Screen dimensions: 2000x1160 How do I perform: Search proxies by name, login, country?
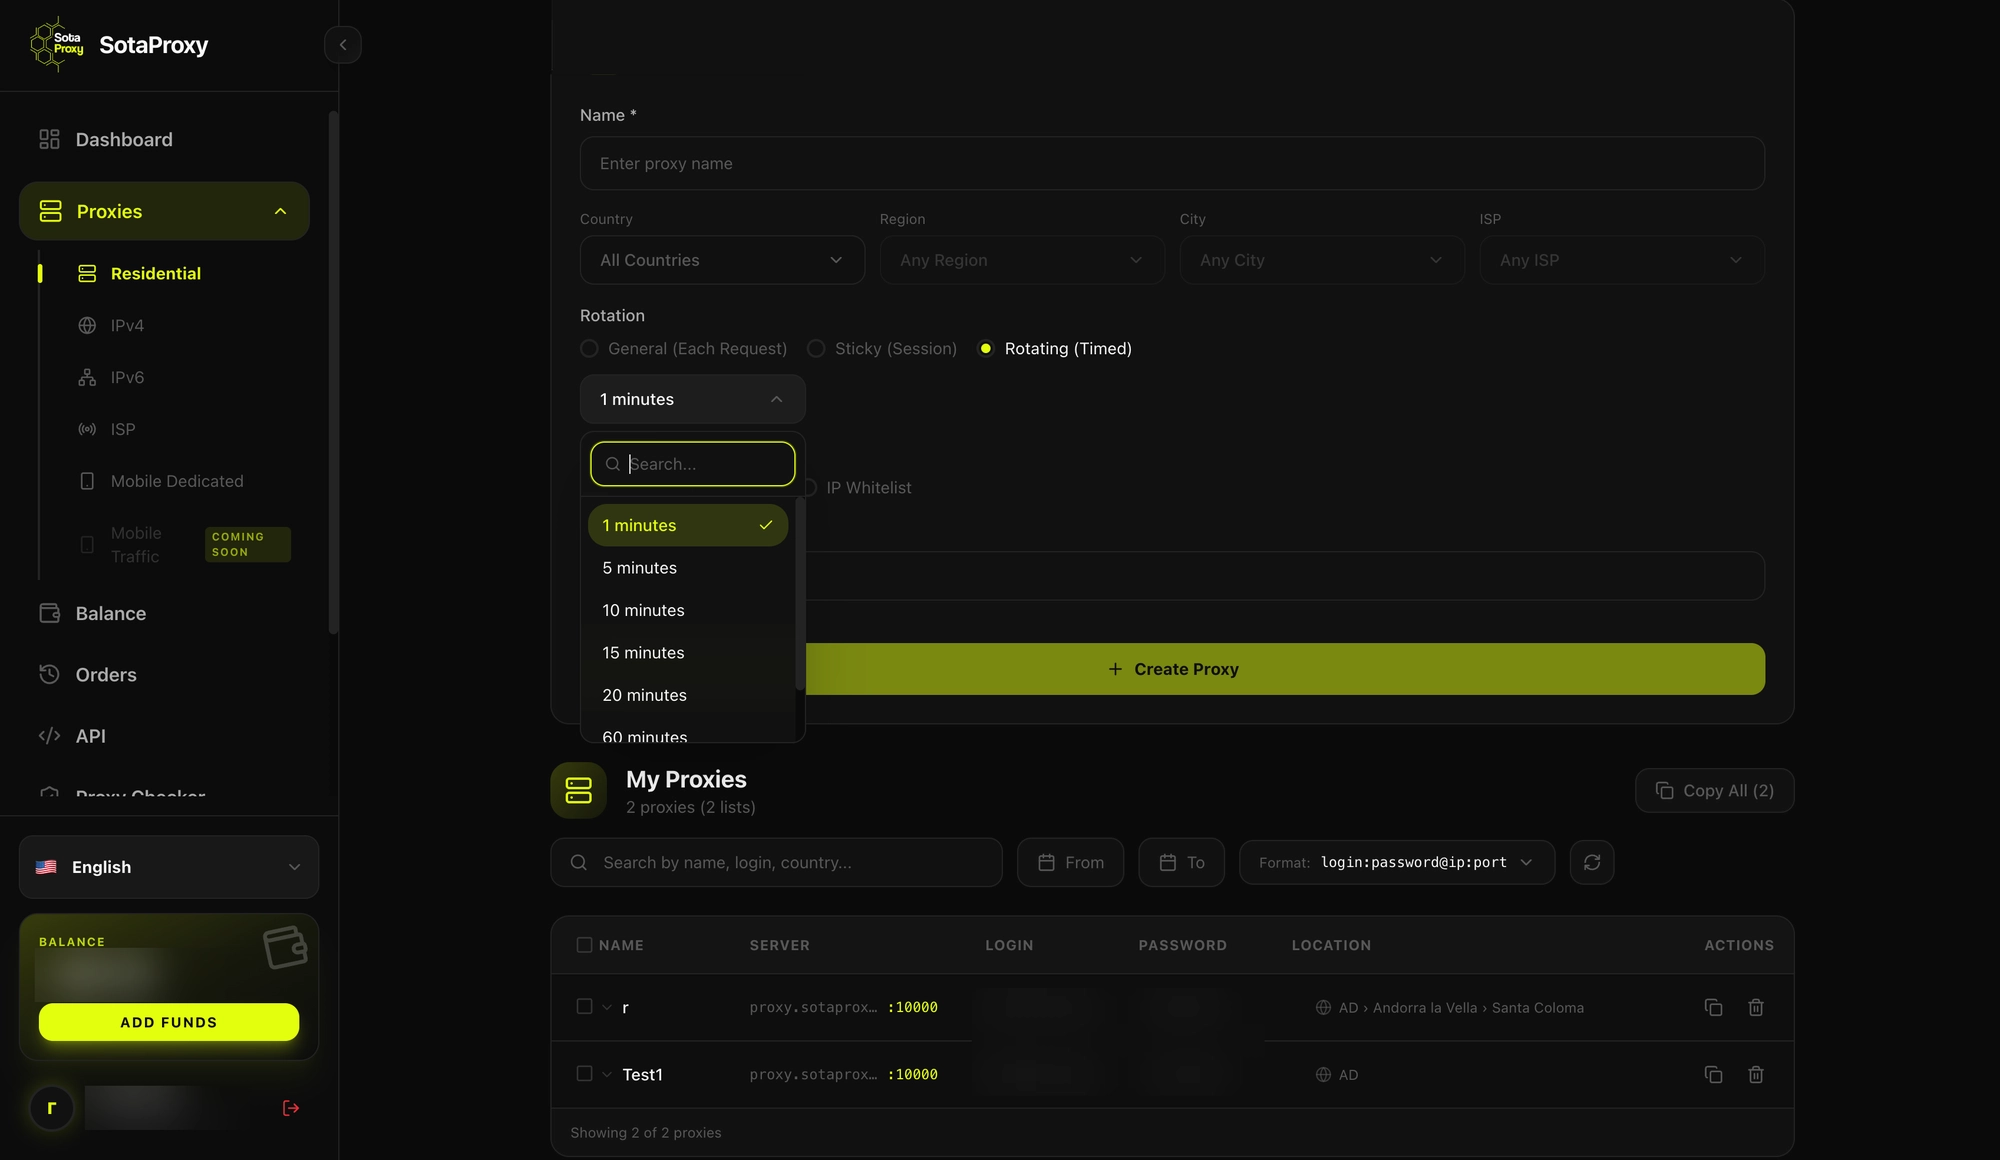pos(776,863)
